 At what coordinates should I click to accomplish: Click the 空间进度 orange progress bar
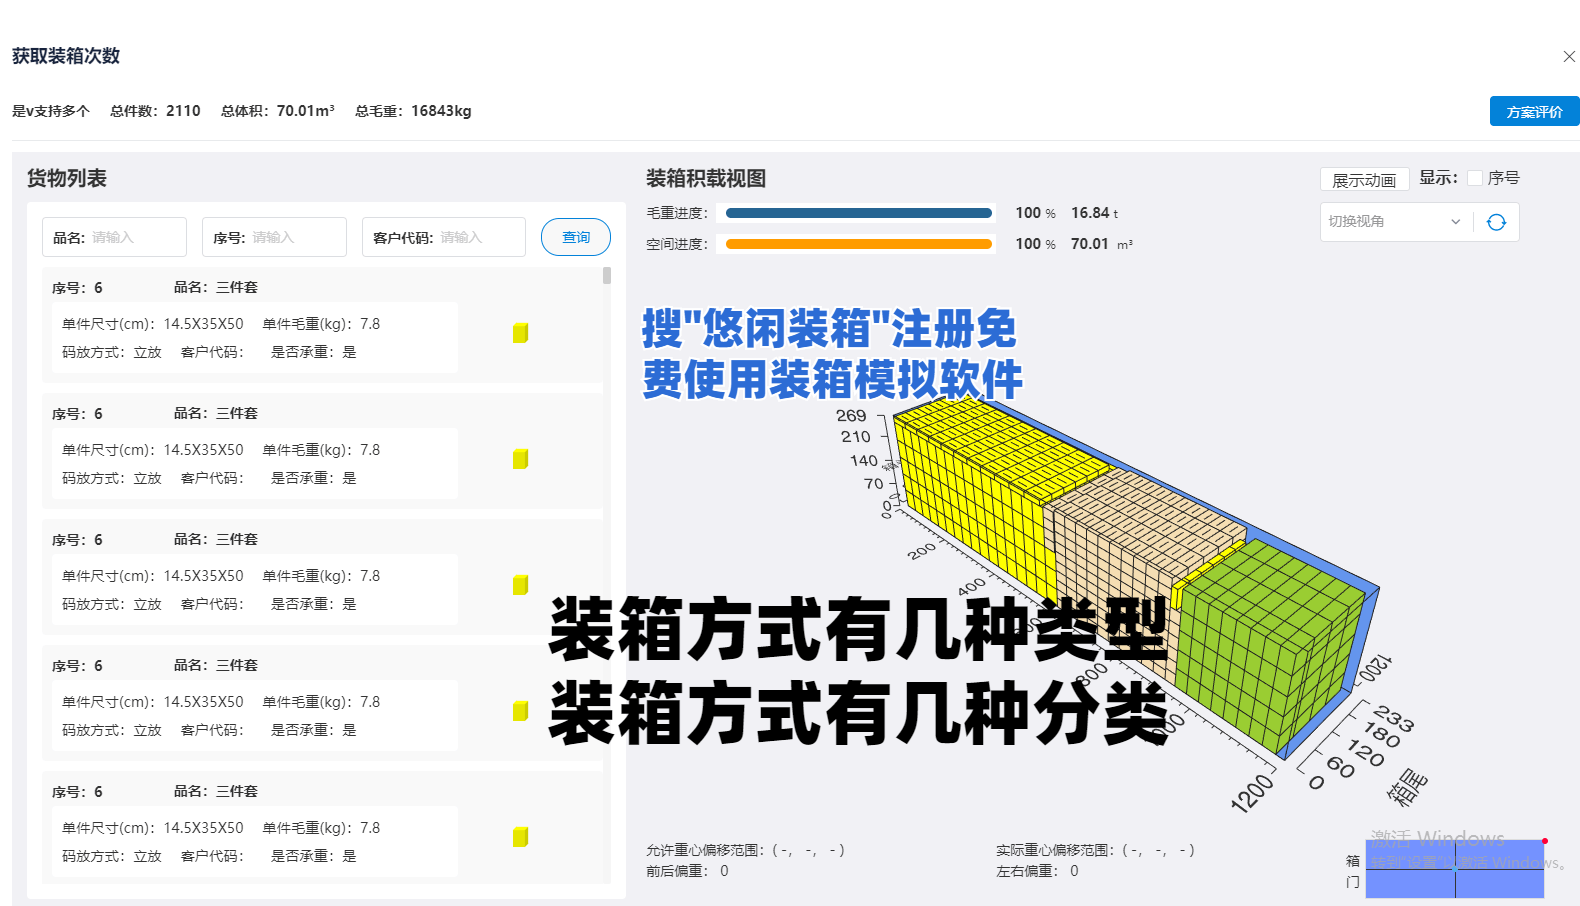(x=859, y=244)
